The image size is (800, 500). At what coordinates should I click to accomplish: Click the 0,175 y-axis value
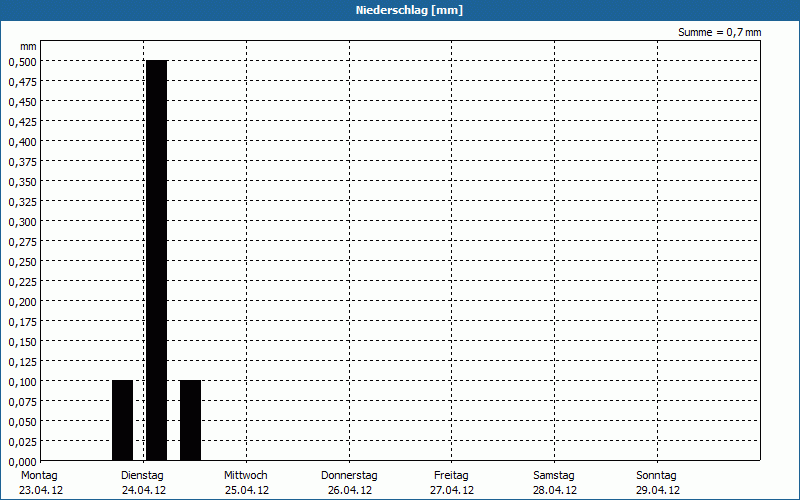pos(22,322)
